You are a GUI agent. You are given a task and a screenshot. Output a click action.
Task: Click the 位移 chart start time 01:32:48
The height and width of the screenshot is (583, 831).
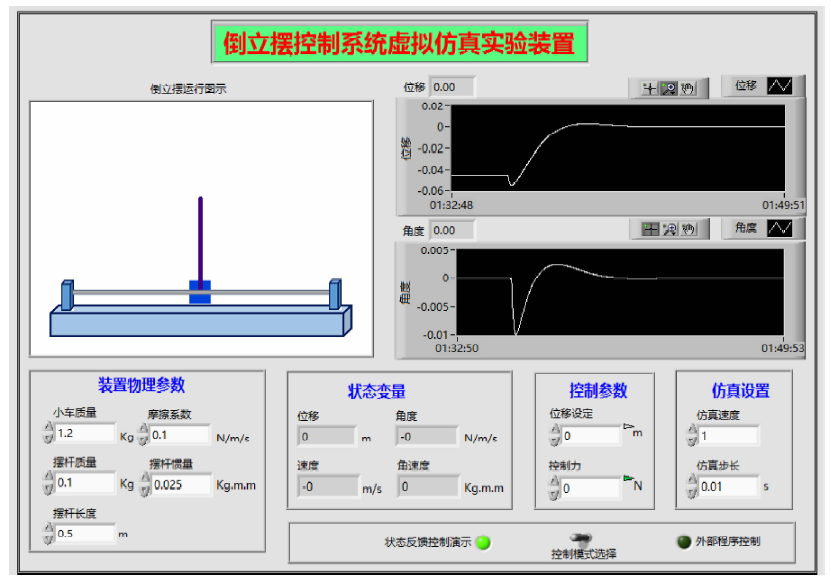pyautogui.click(x=451, y=205)
